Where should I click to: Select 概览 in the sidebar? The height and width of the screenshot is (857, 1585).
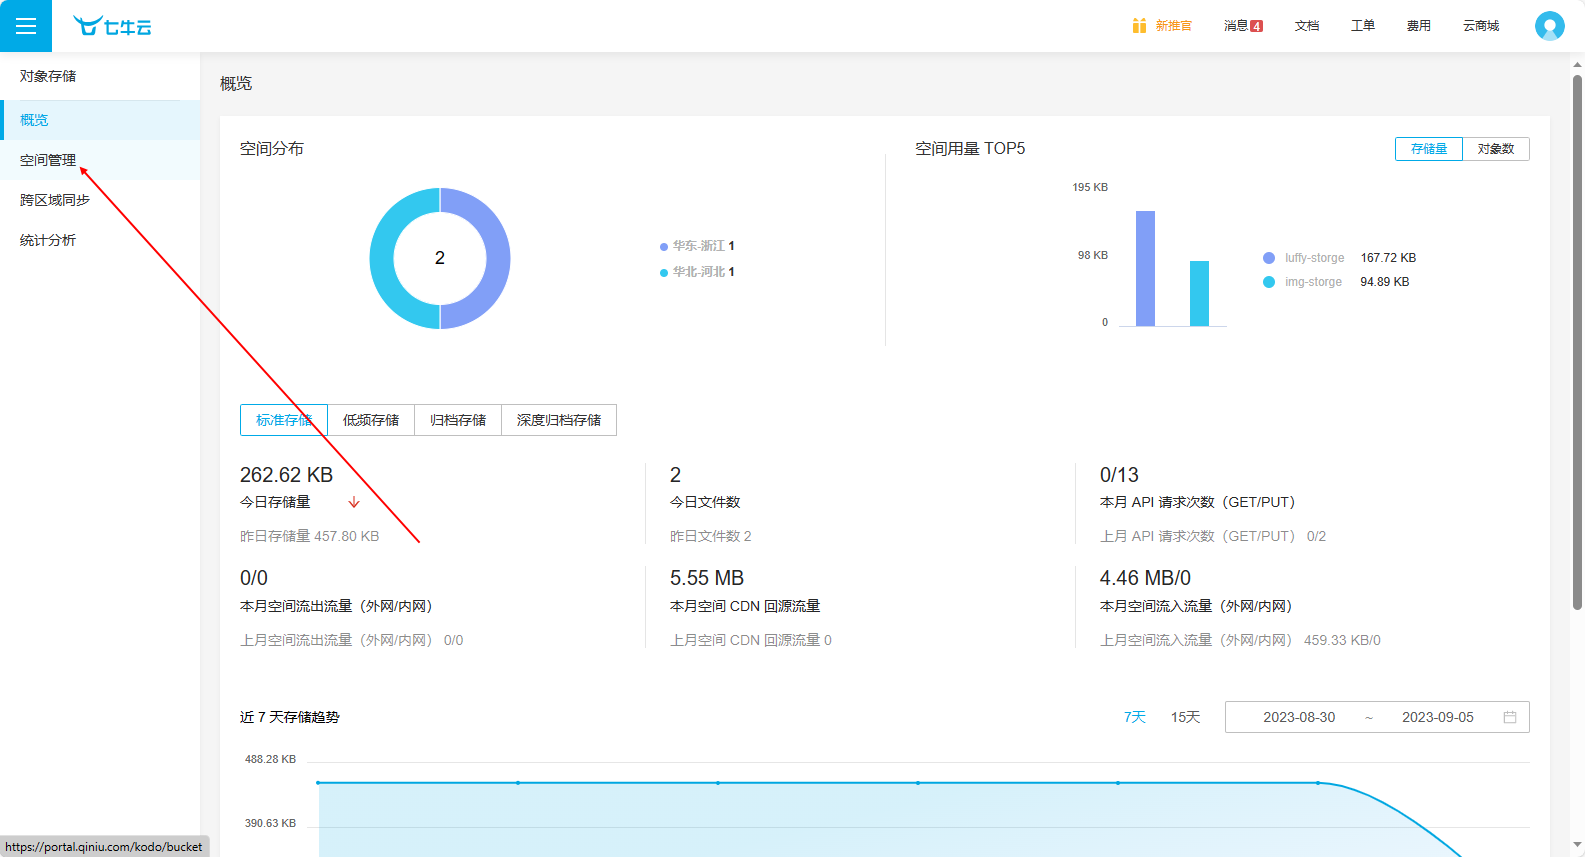[100, 120]
